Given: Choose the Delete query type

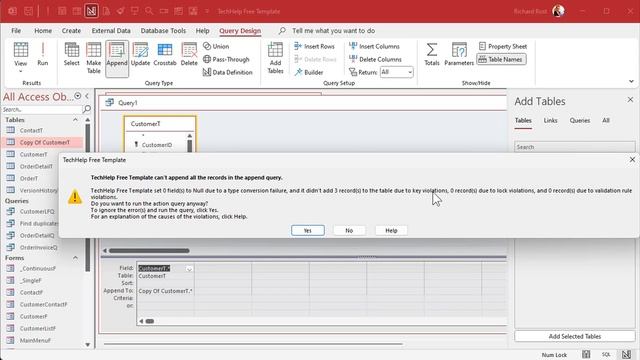Looking at the screenshot, I should click(x=189, y=54).
